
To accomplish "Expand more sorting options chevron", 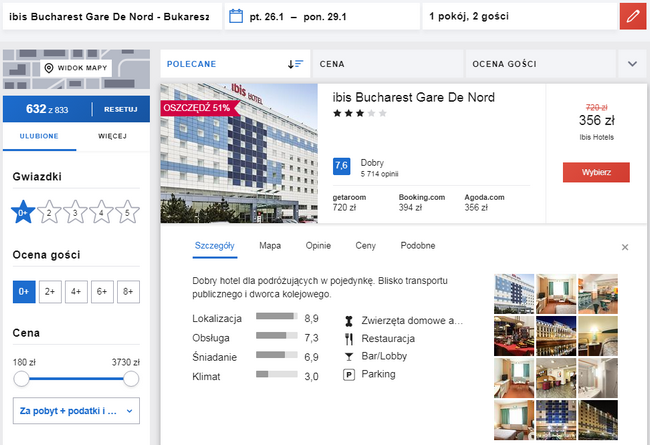I will pyautogui.click(x=632, y=64).
